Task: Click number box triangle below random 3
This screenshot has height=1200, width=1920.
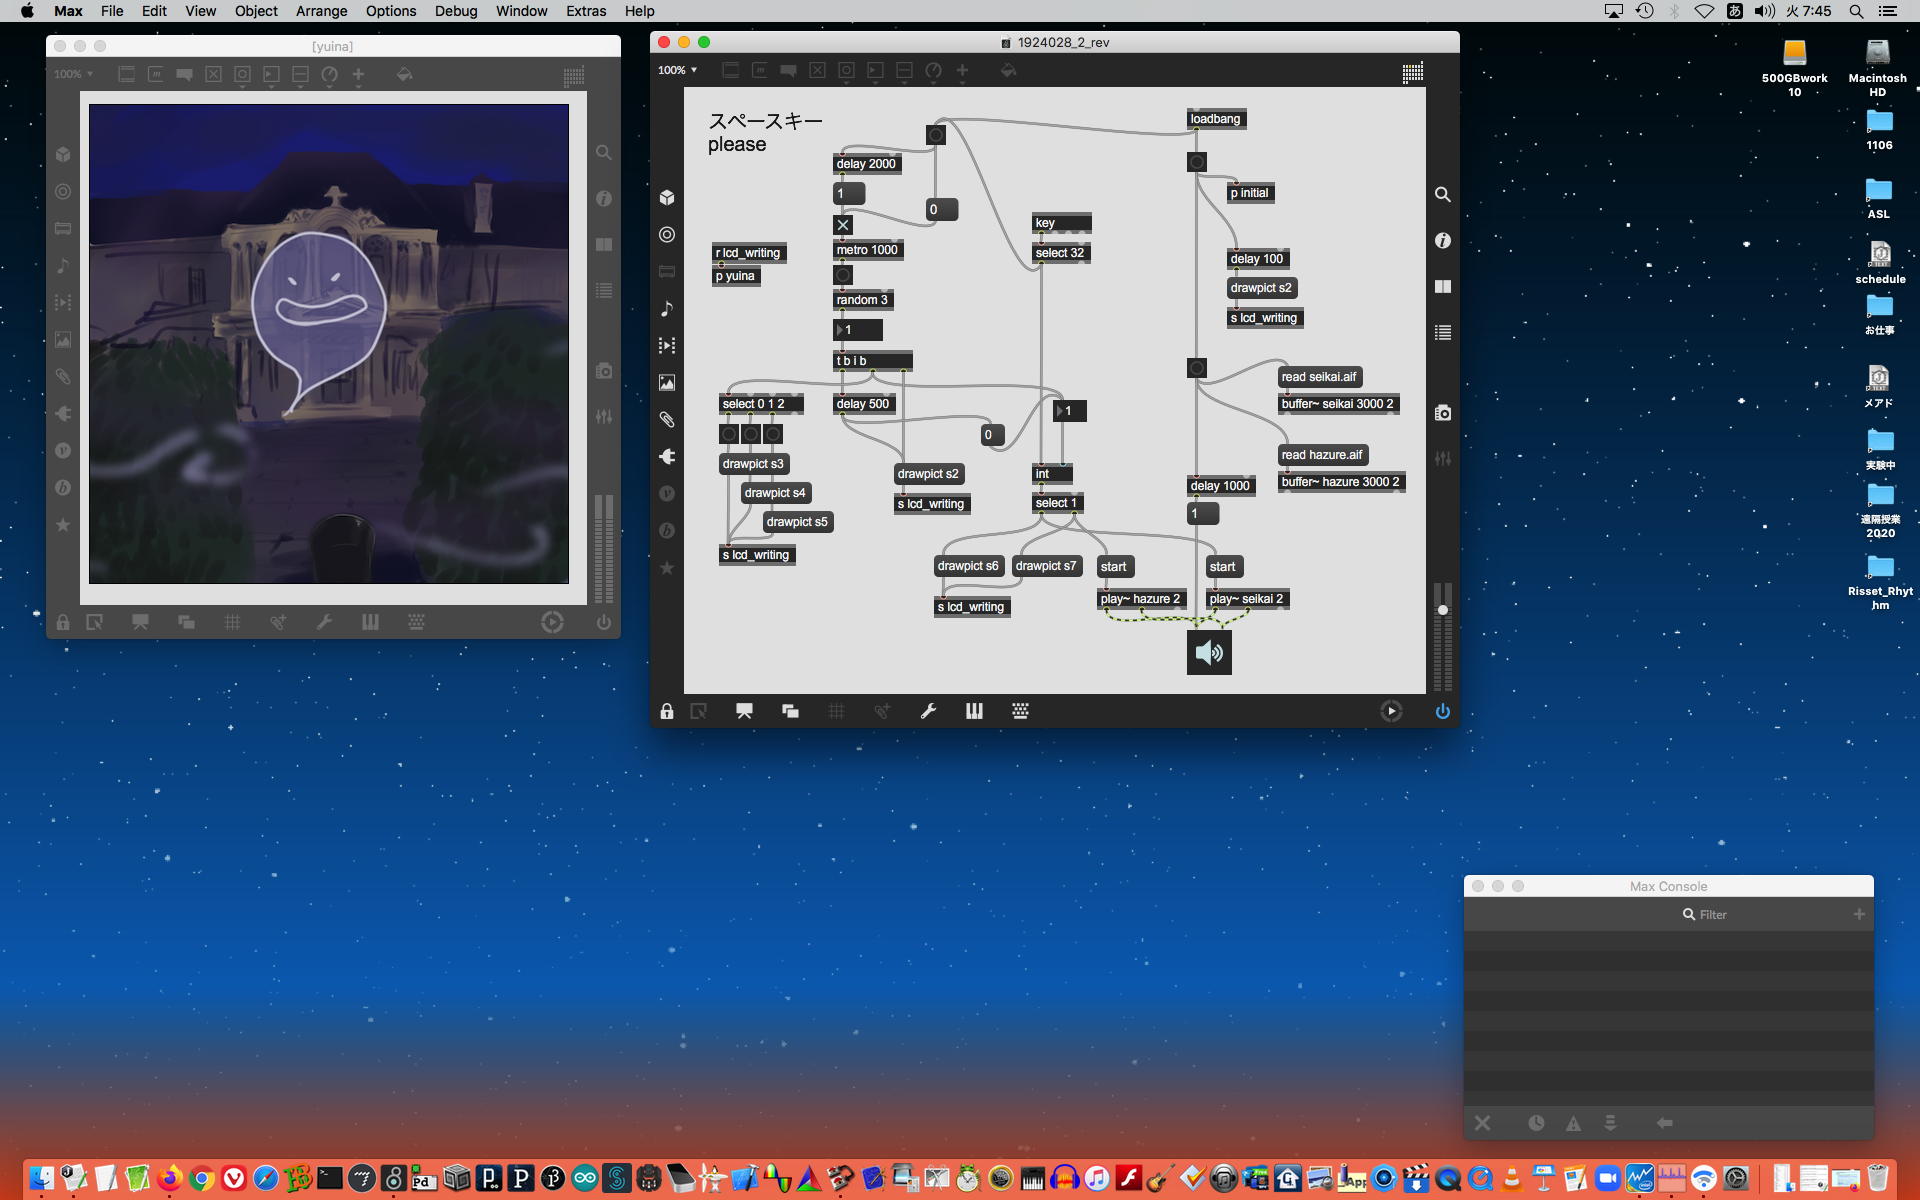Action: click(x=840, y=330)
